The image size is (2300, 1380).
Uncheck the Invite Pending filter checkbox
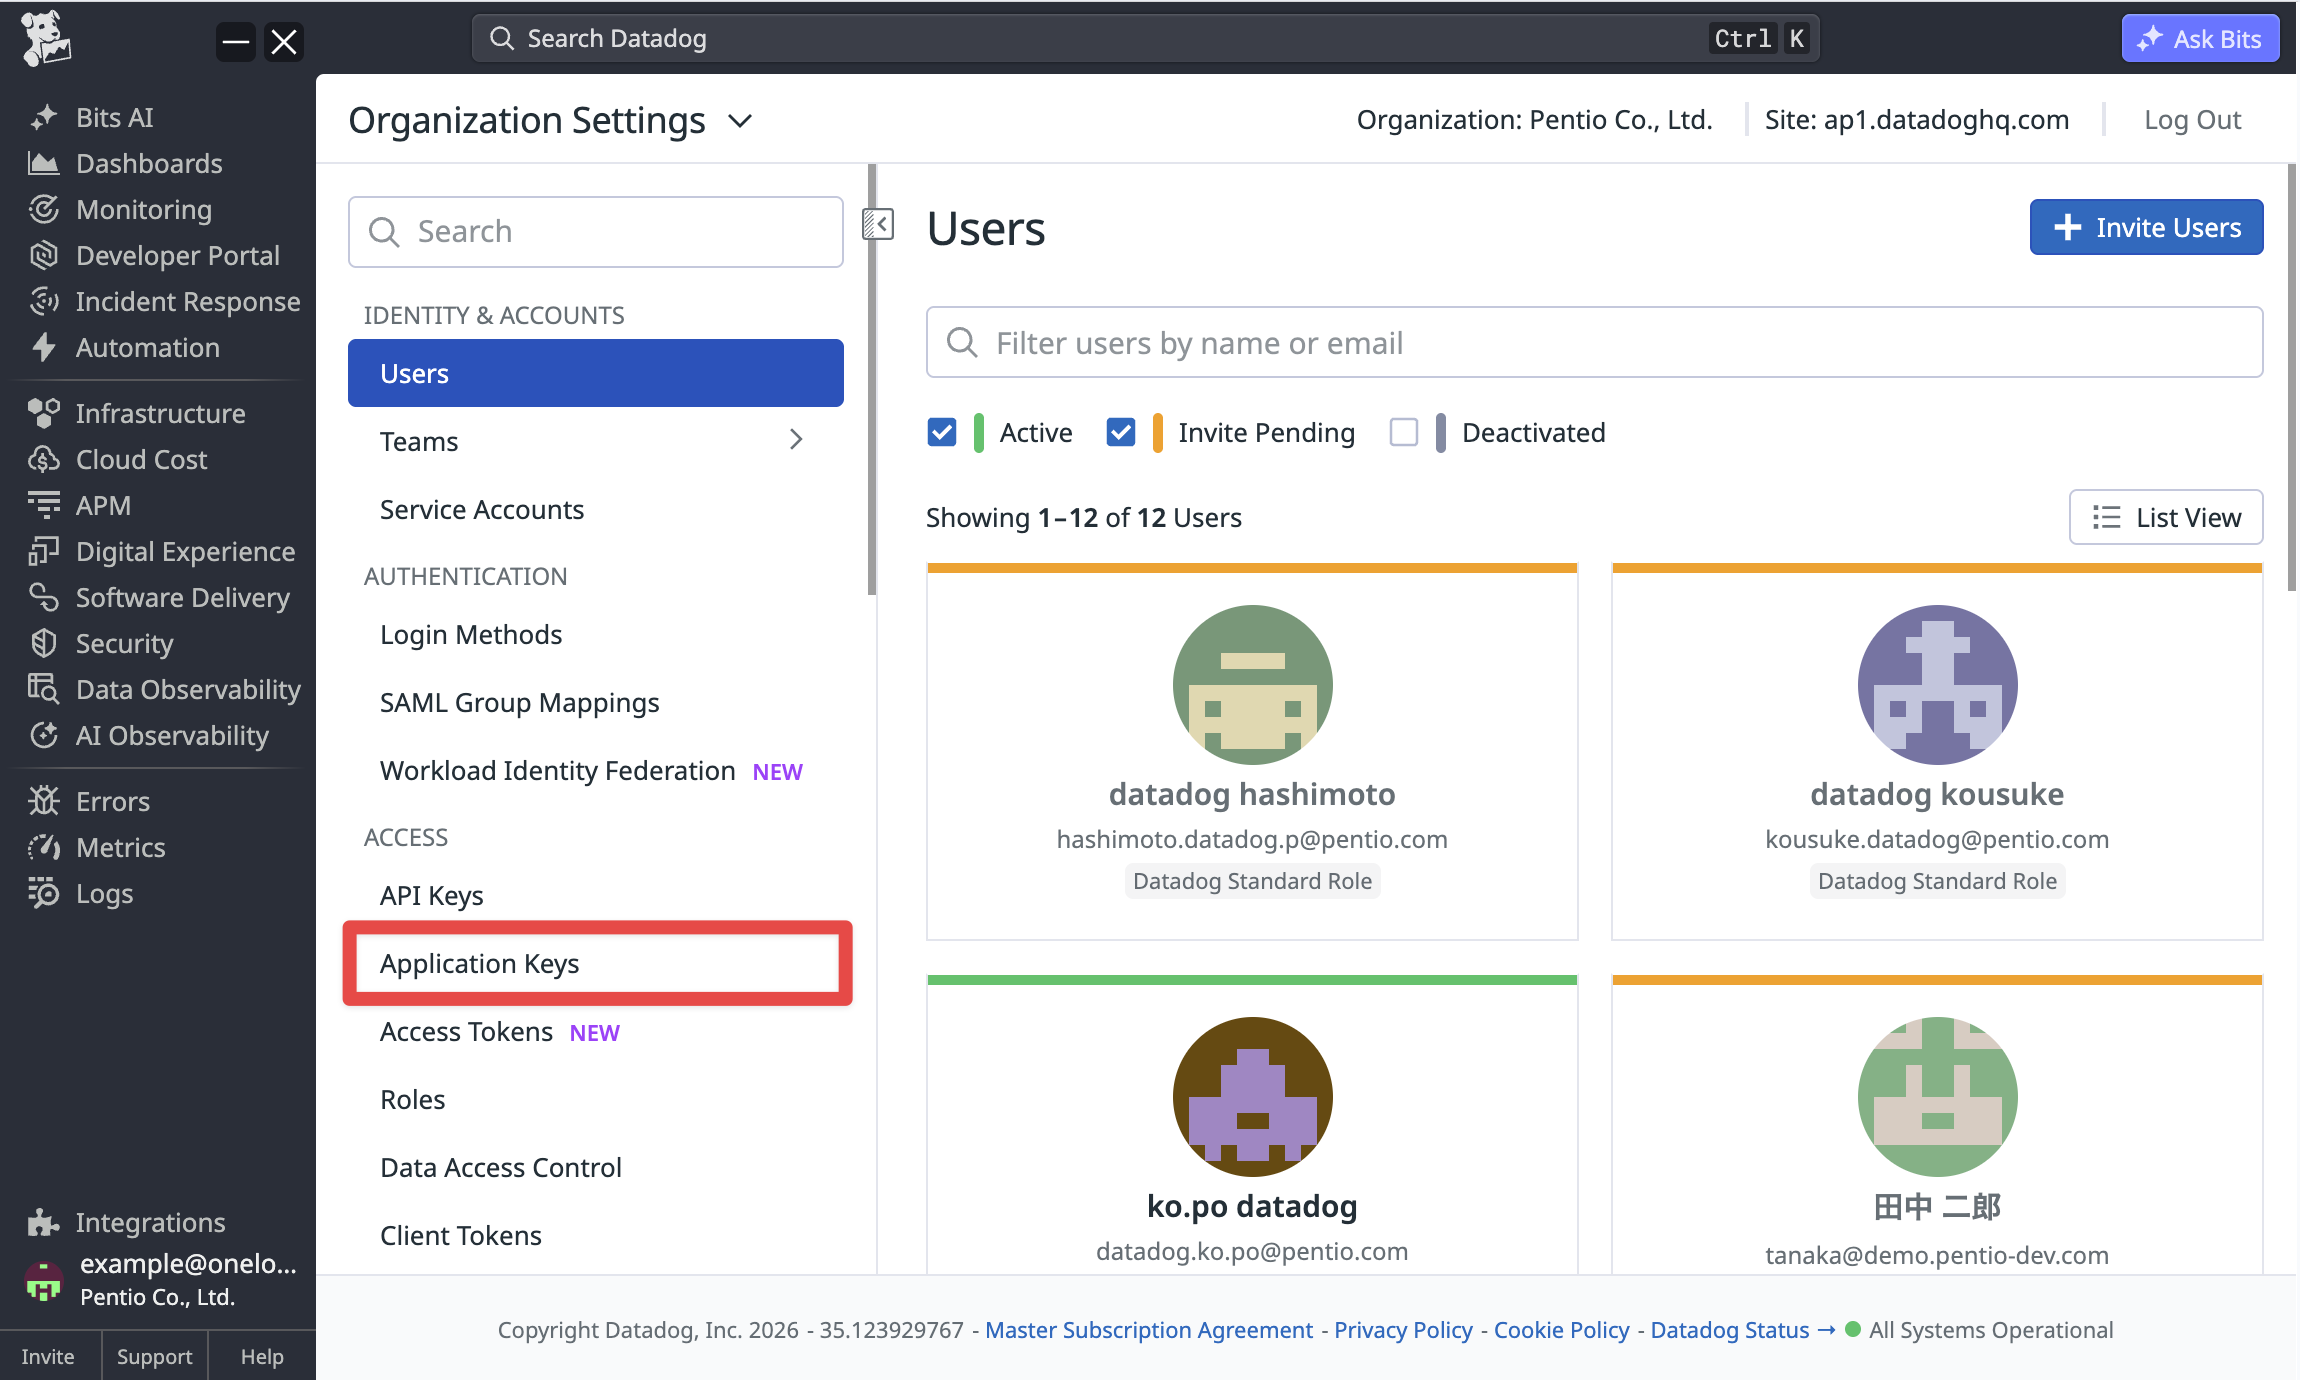pos(1121,433)
